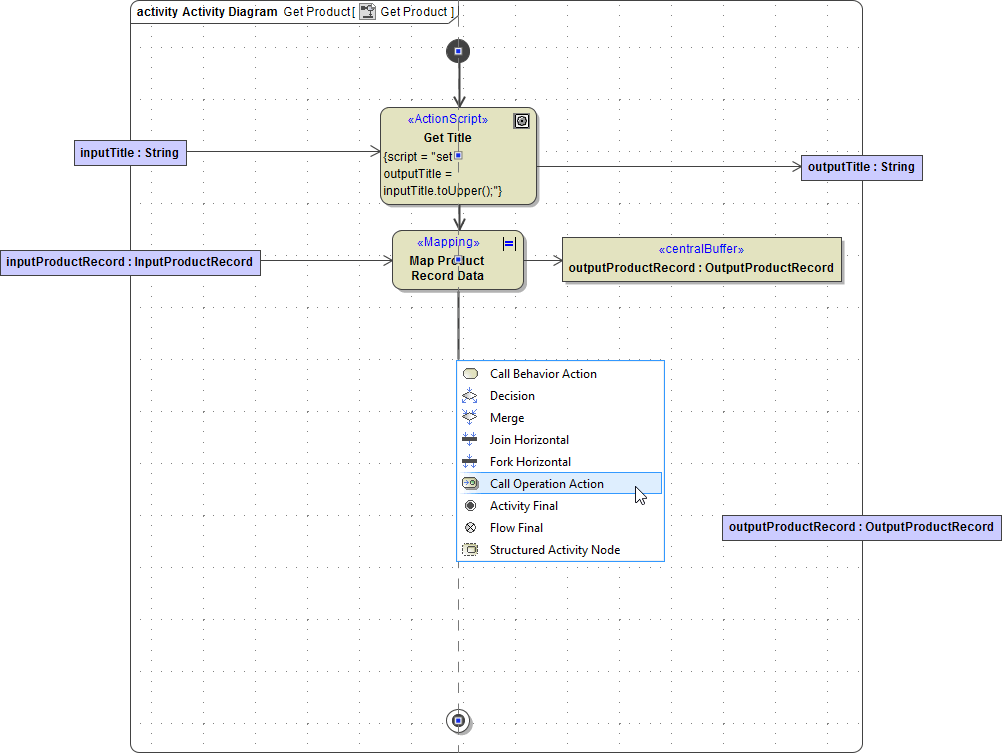The image size is (1002, 753).
Task: Select Structured Activity Node option
Action: pos(554,550)
